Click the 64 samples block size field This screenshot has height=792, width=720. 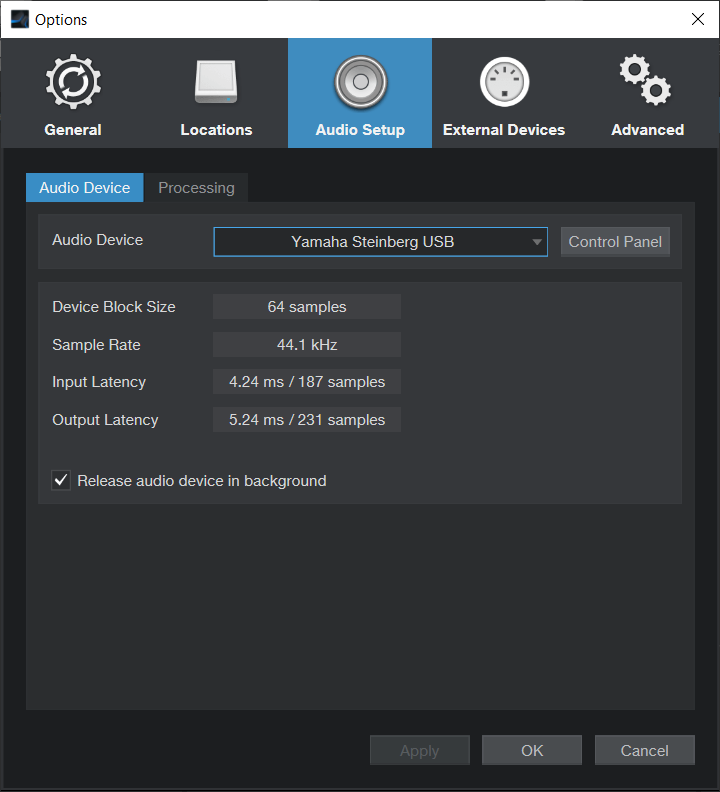click(x=307, y=307)
